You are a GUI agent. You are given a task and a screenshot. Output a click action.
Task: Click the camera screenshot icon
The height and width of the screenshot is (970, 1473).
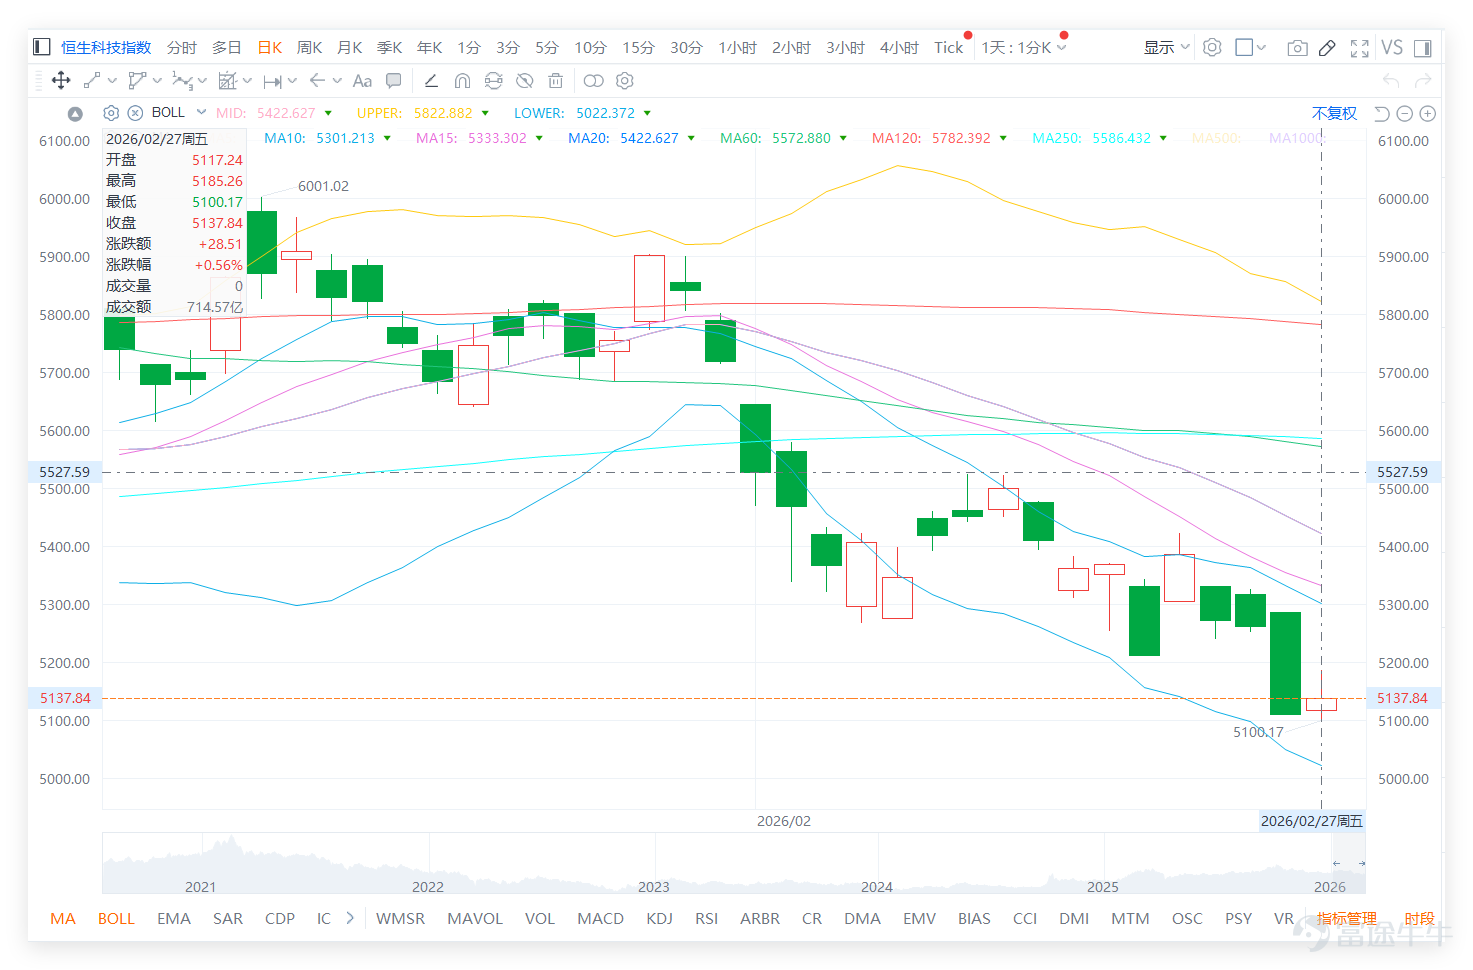pos(1297,48)
